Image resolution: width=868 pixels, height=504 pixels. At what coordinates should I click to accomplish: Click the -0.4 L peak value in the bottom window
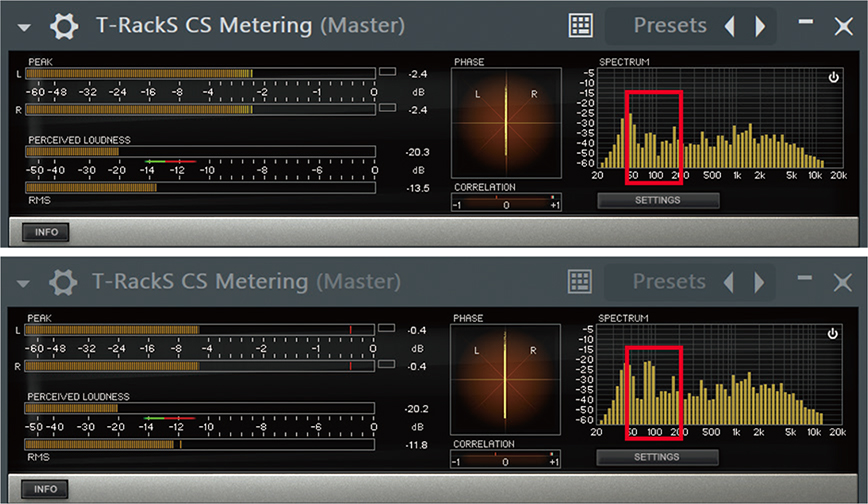point(417,331)
